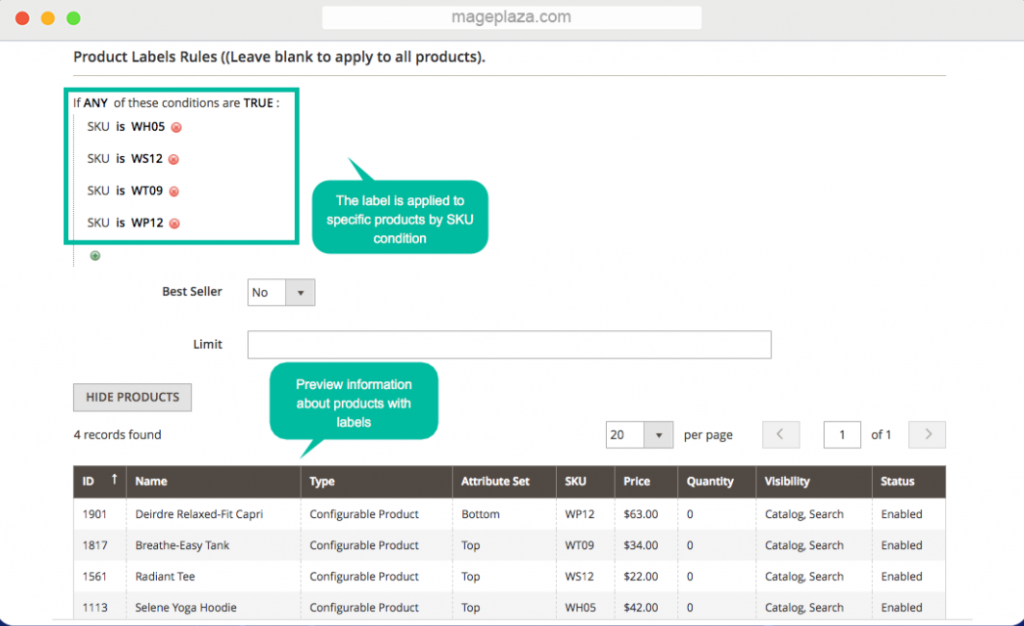
Task: Click the page number input box
Action: coord(842,434)
